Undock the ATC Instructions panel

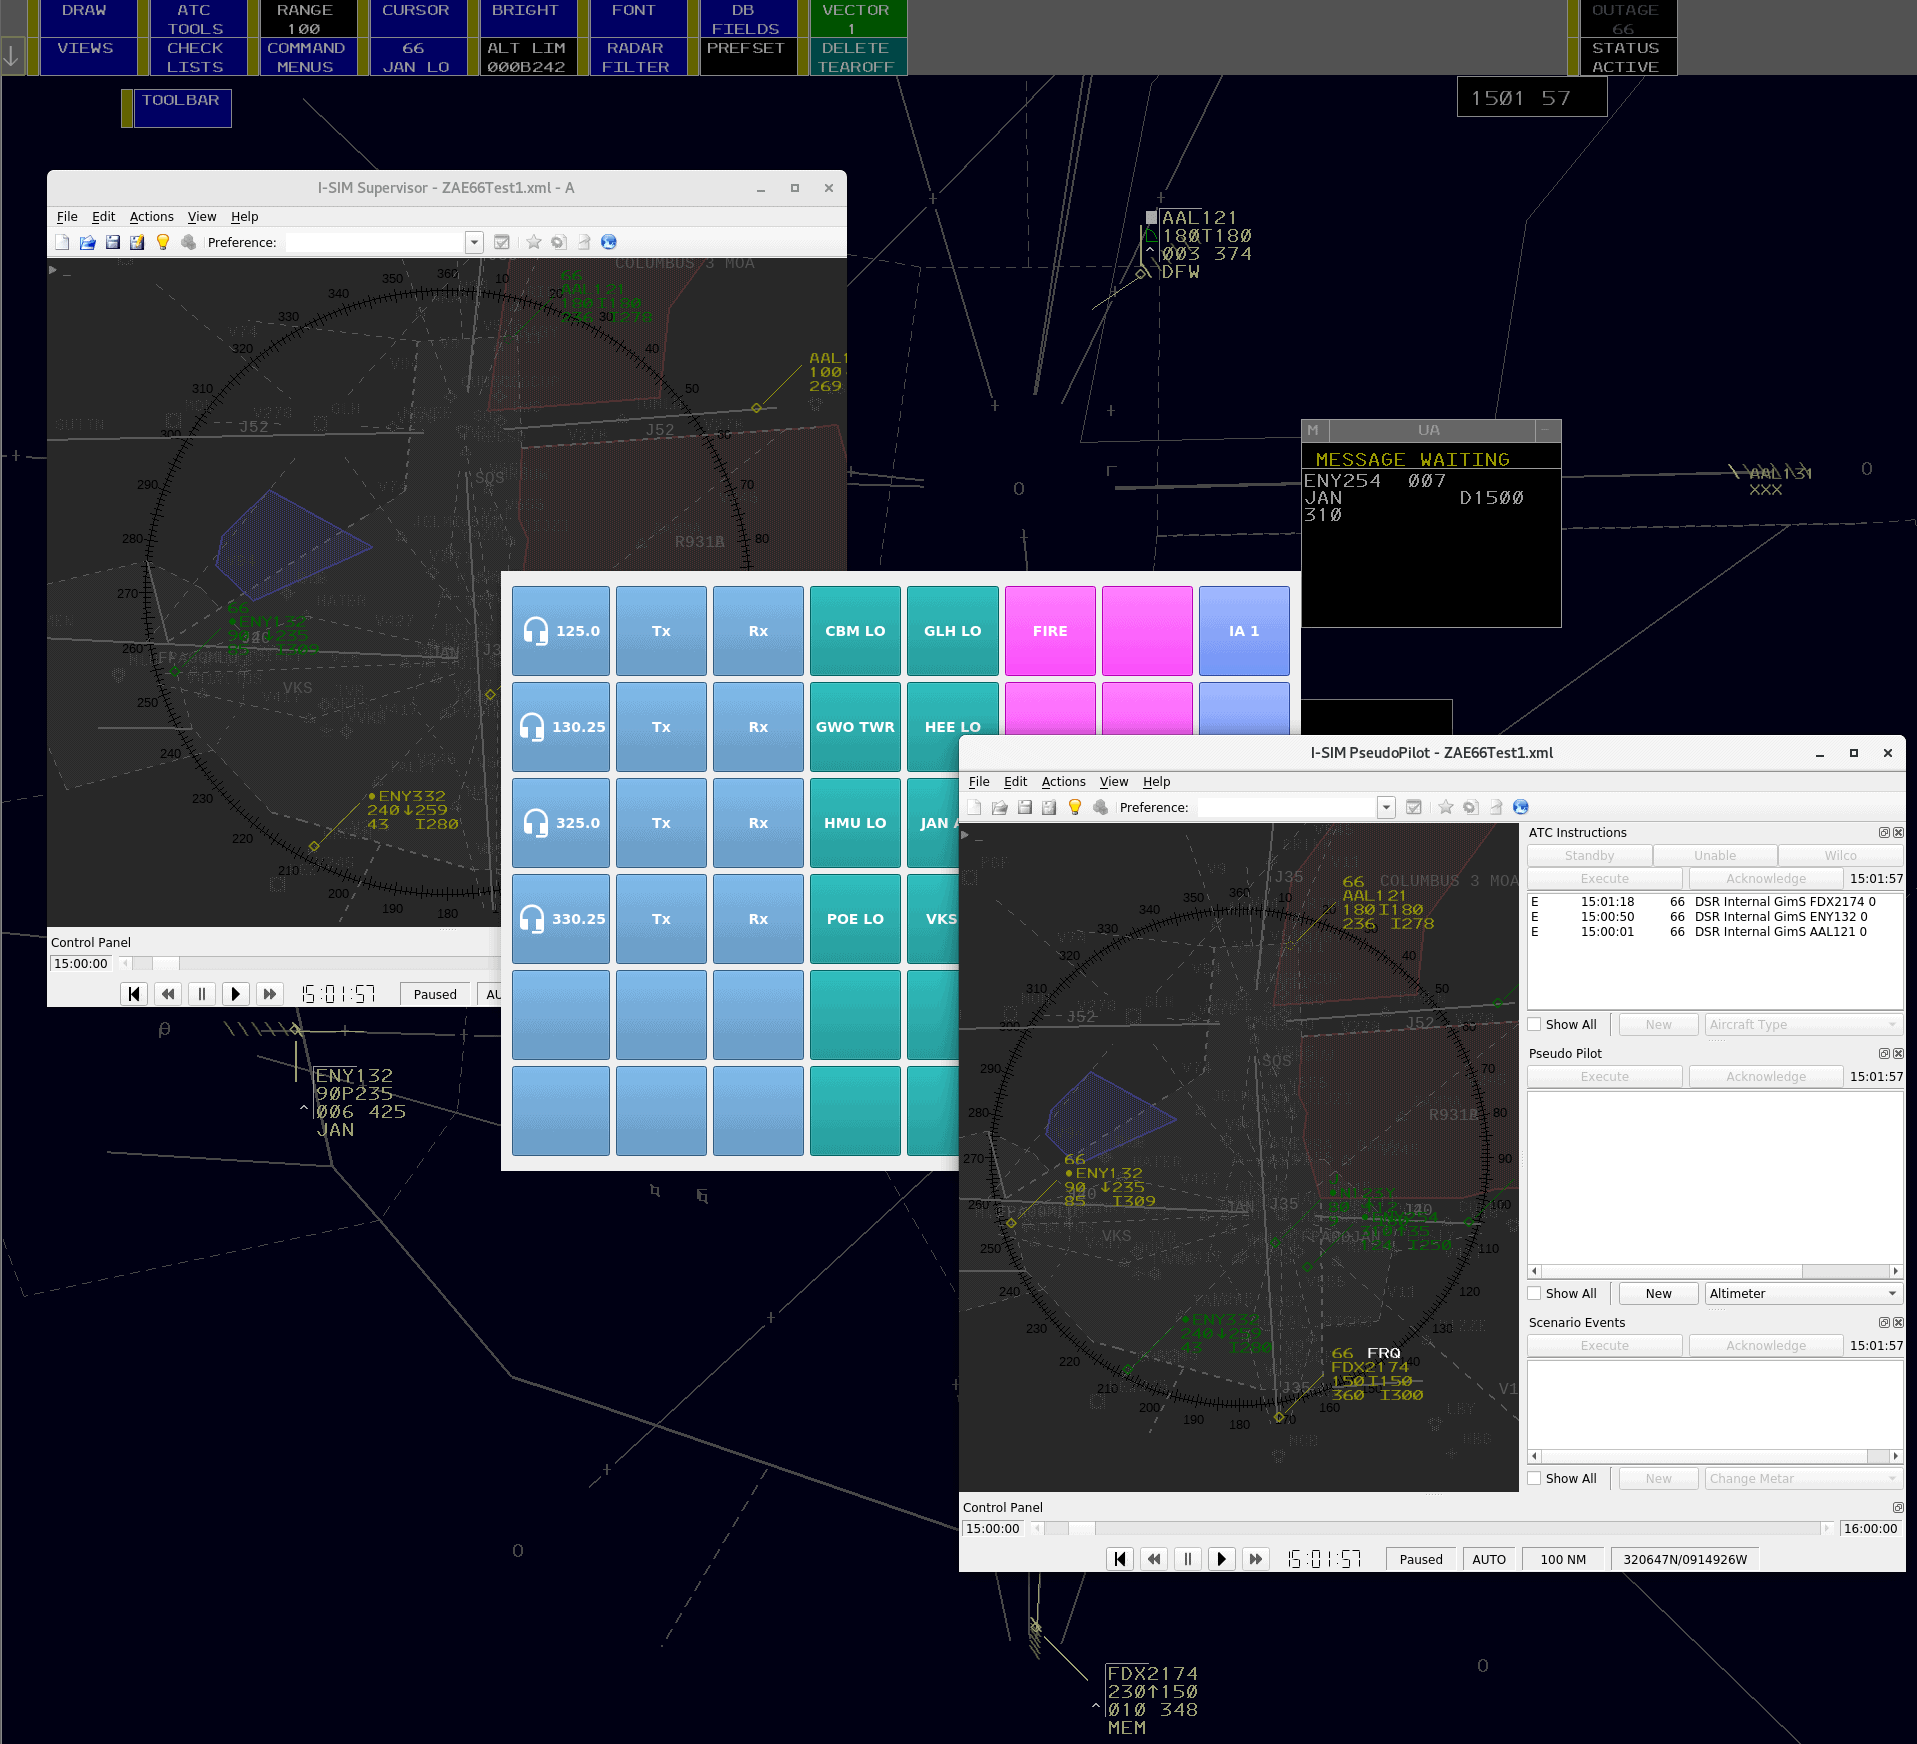[1884, 833]
